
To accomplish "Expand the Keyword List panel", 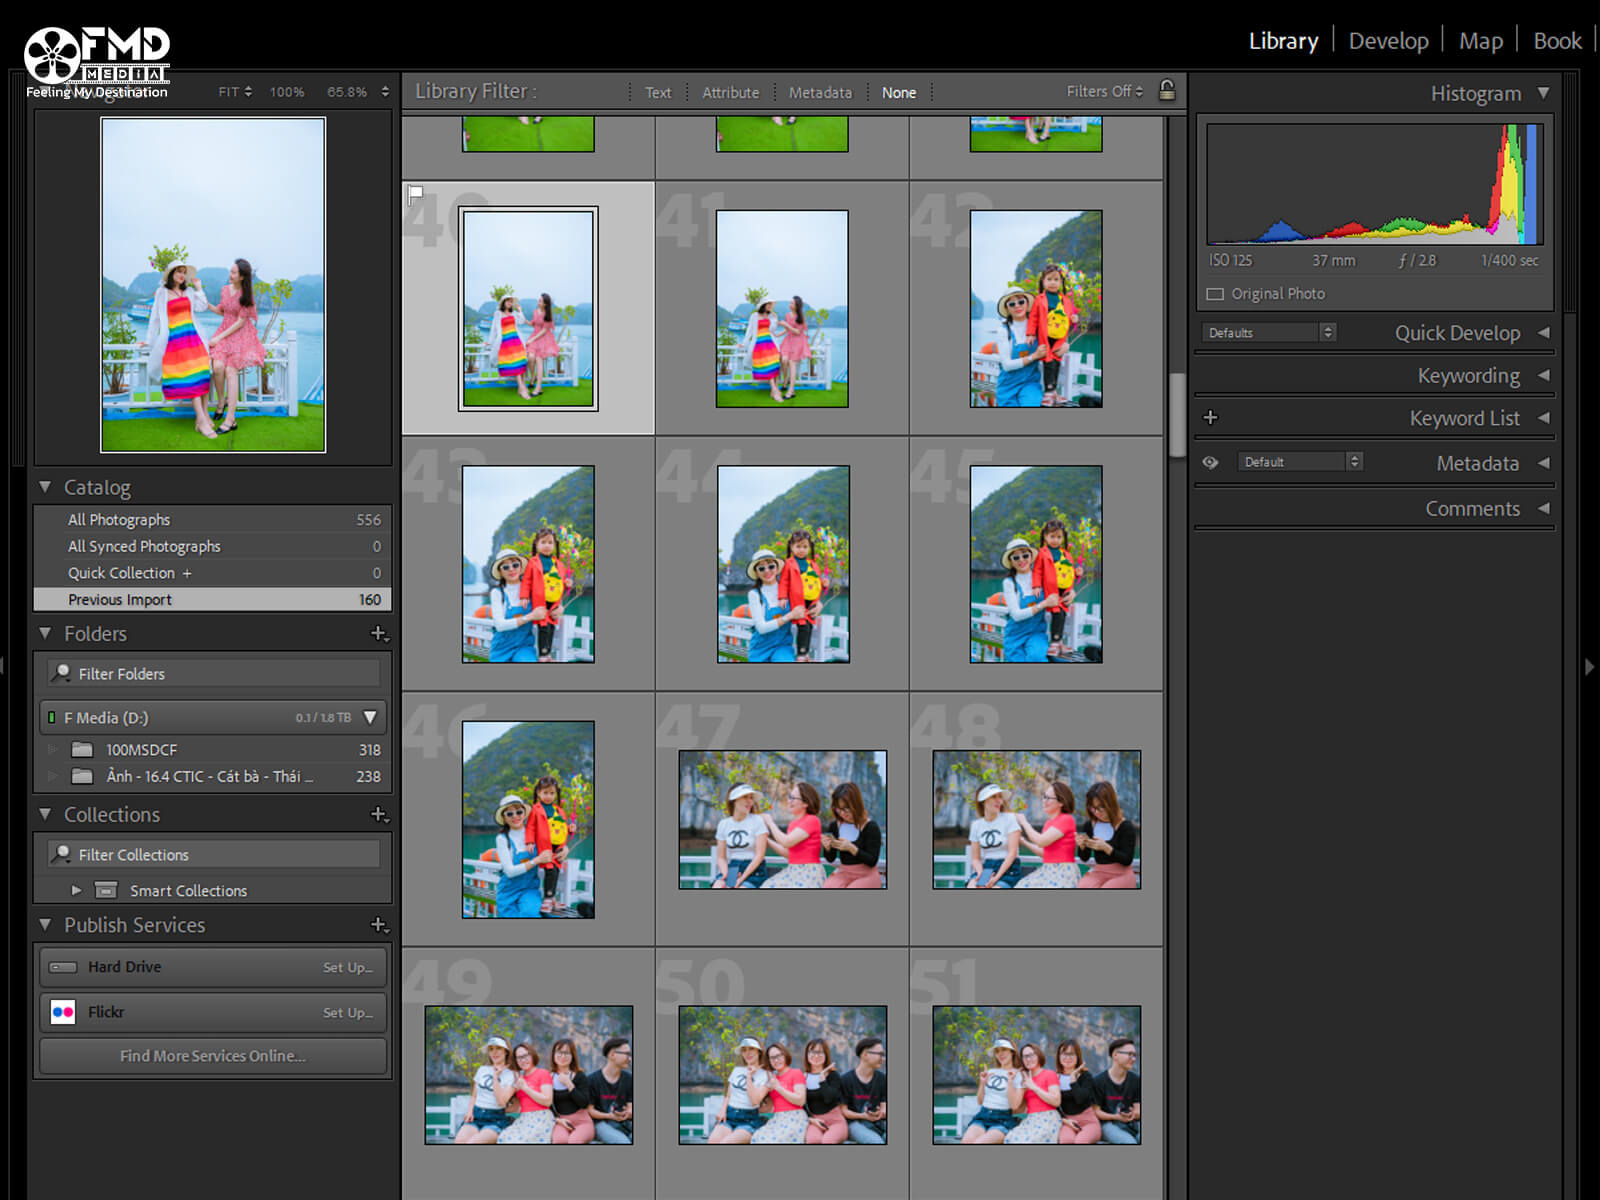I will pos(1544,417).
